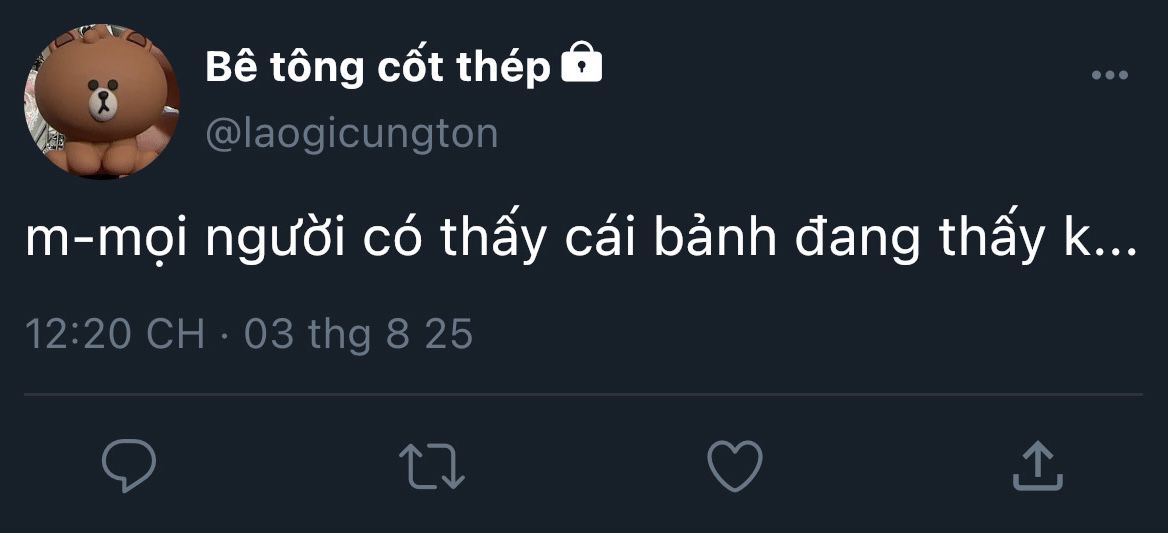Visit the @laogicungton handle
The height and width of the screenshot is (533, 1168).
(351, 133)
